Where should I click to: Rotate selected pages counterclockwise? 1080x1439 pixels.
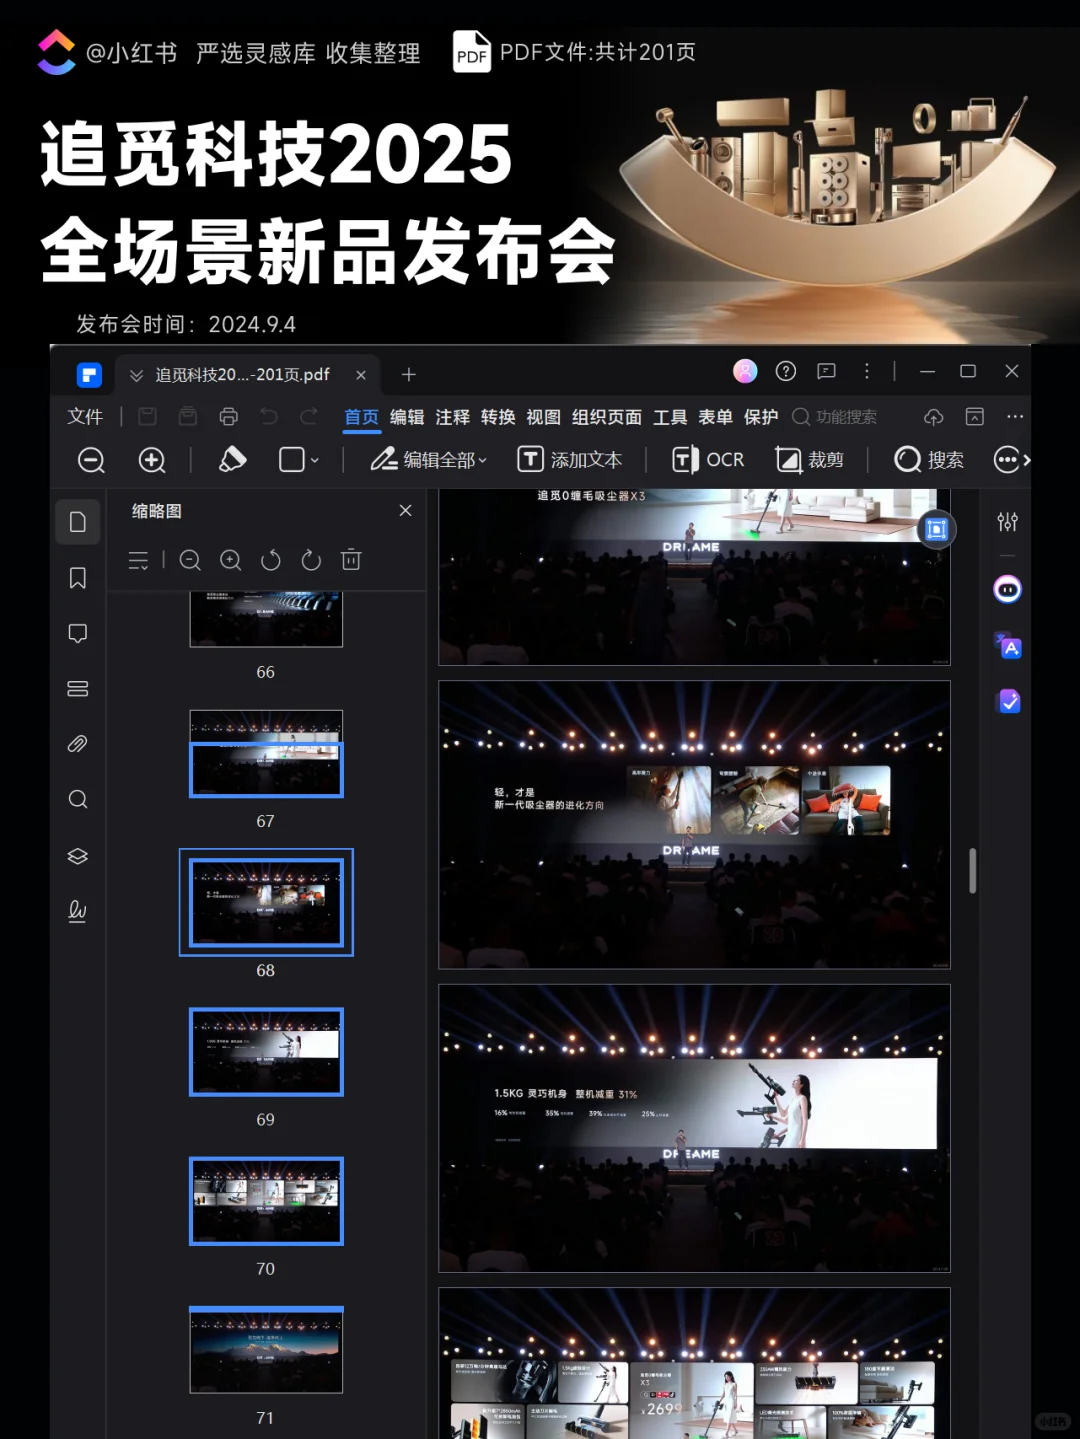tap(270, 560)
